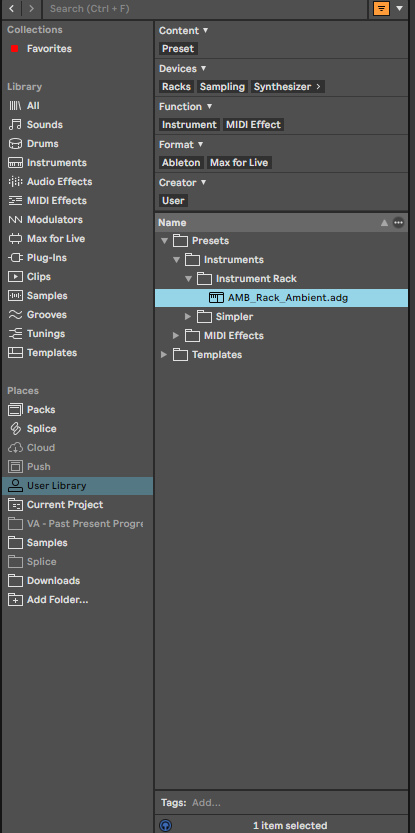Open the MIDI Effects icon
415x833 pixels.
(15, 201)
